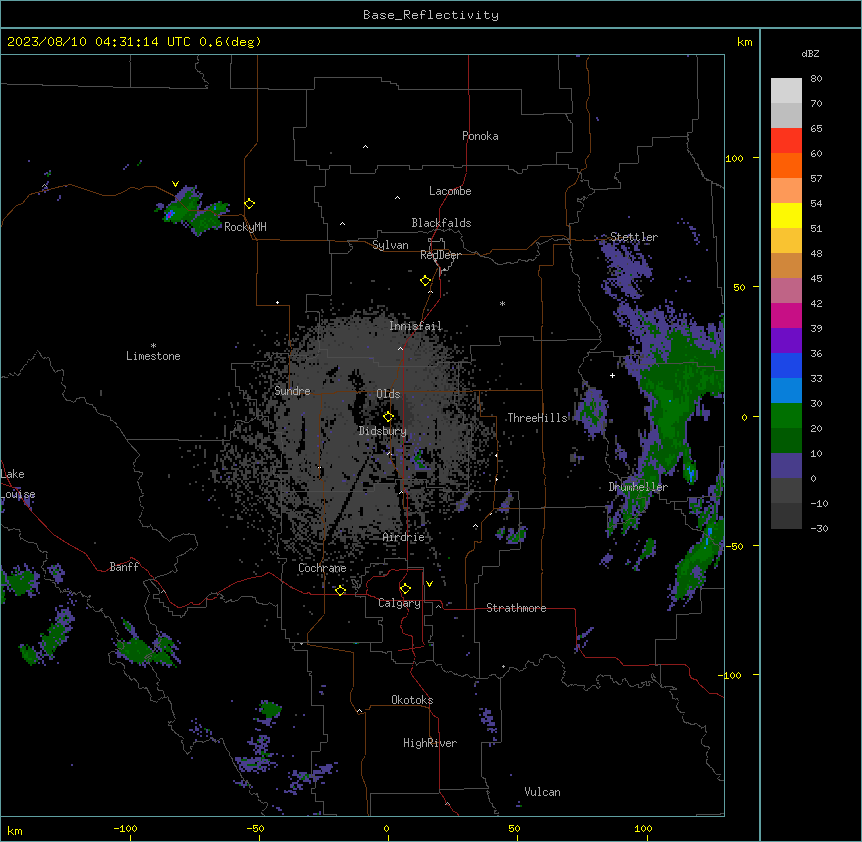Viewport: 862px width, 842px height.
Task: Click the Innisfail city label
Action: click(x=416, y=326)
